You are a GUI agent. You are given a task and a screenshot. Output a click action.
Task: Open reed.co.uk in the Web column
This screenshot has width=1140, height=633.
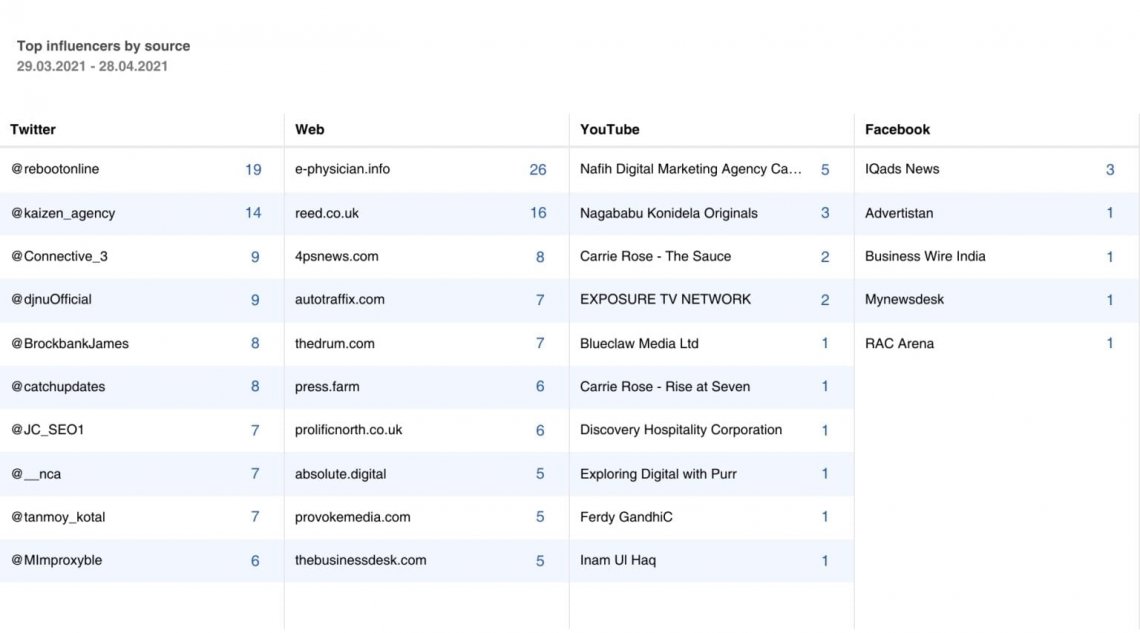(327, 213)
